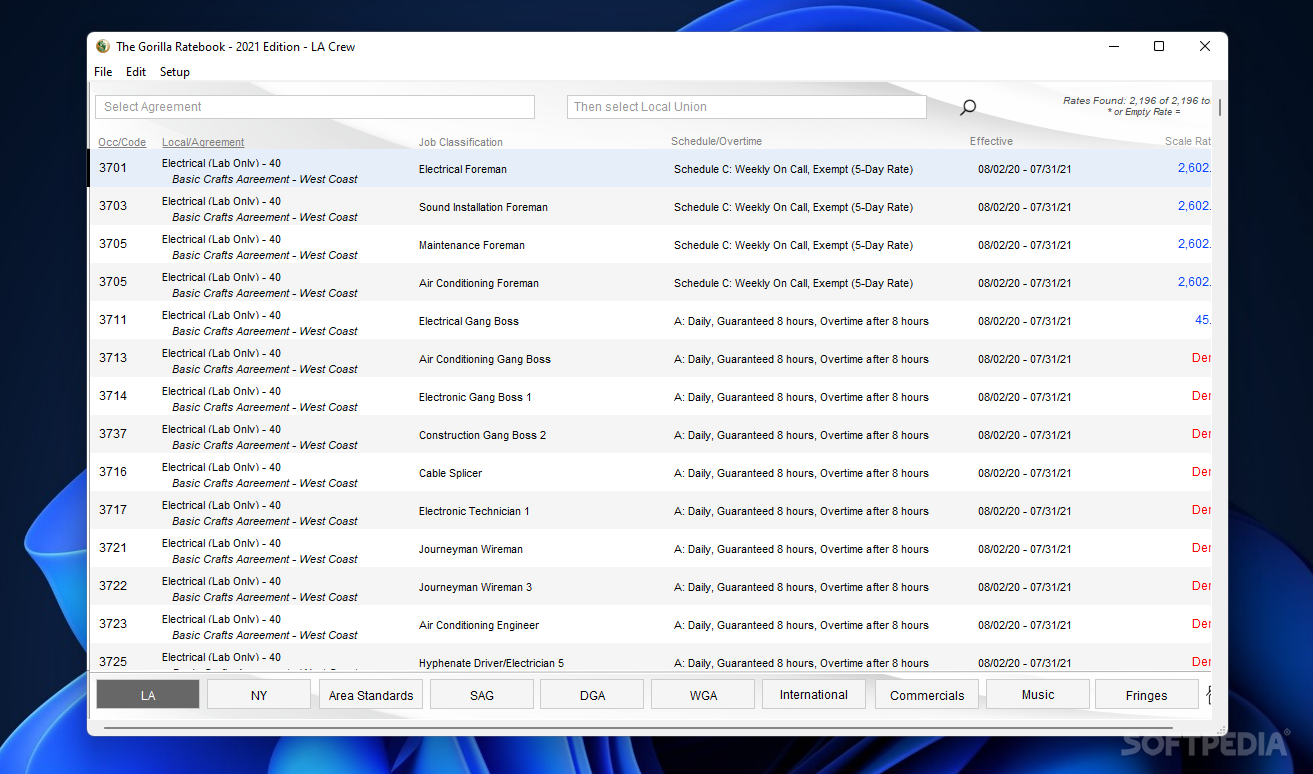Click occupation code 3737
Image resolution: width=1313 pixels, height=774 pixels.
click(x=113, y=434)
